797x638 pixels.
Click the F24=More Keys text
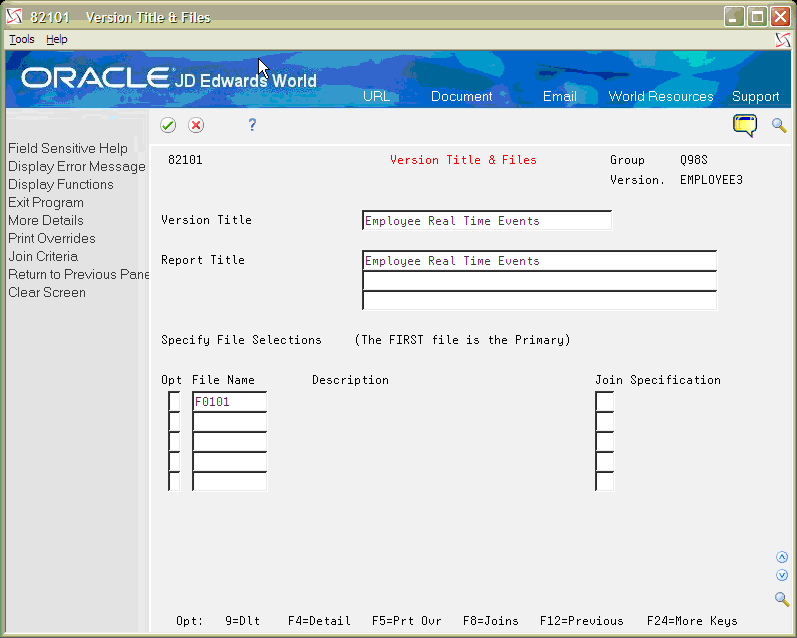[692, 621]
